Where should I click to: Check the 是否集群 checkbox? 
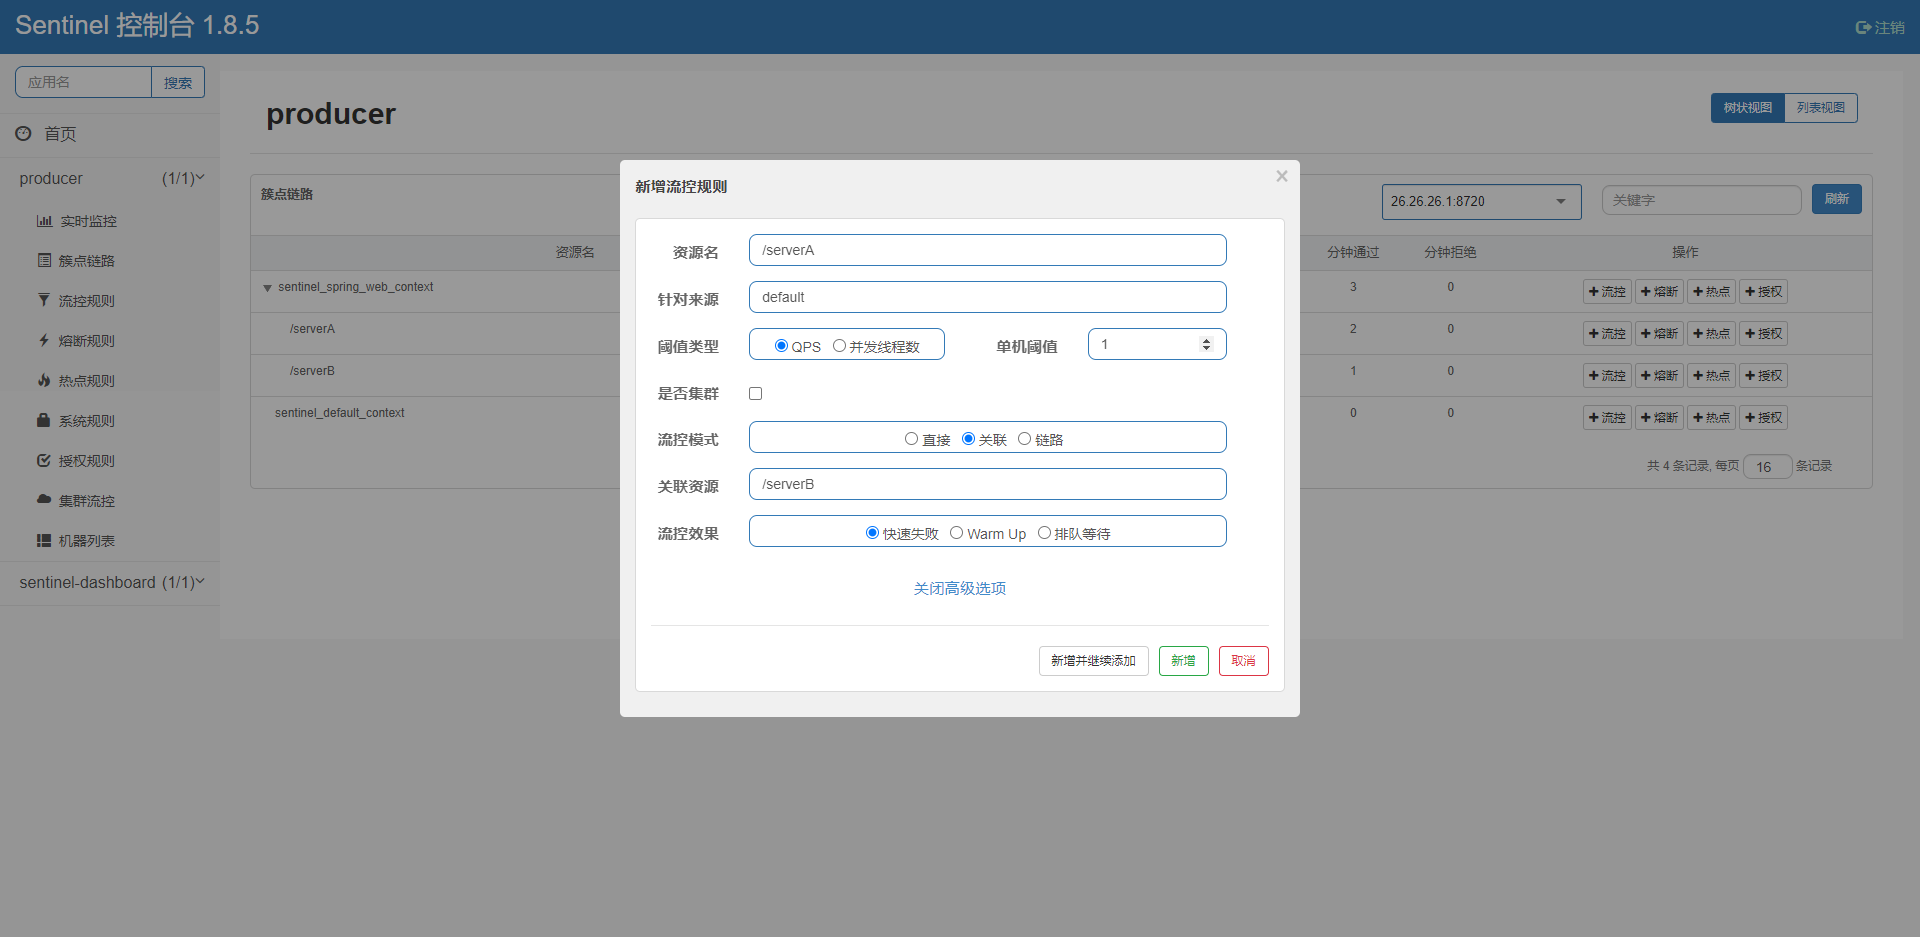click(x=755, y=393)
